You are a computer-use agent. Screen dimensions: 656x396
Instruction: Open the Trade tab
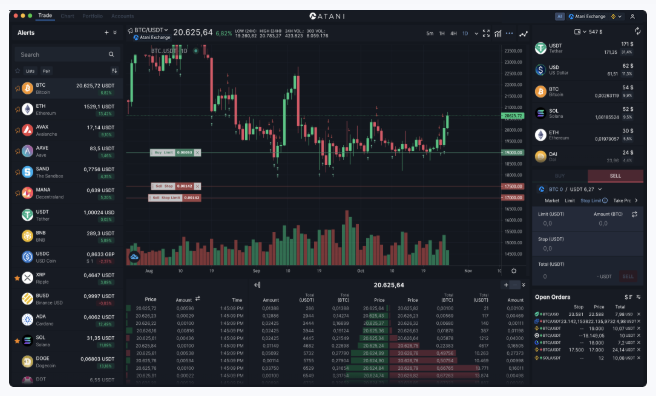pos(45,16)
